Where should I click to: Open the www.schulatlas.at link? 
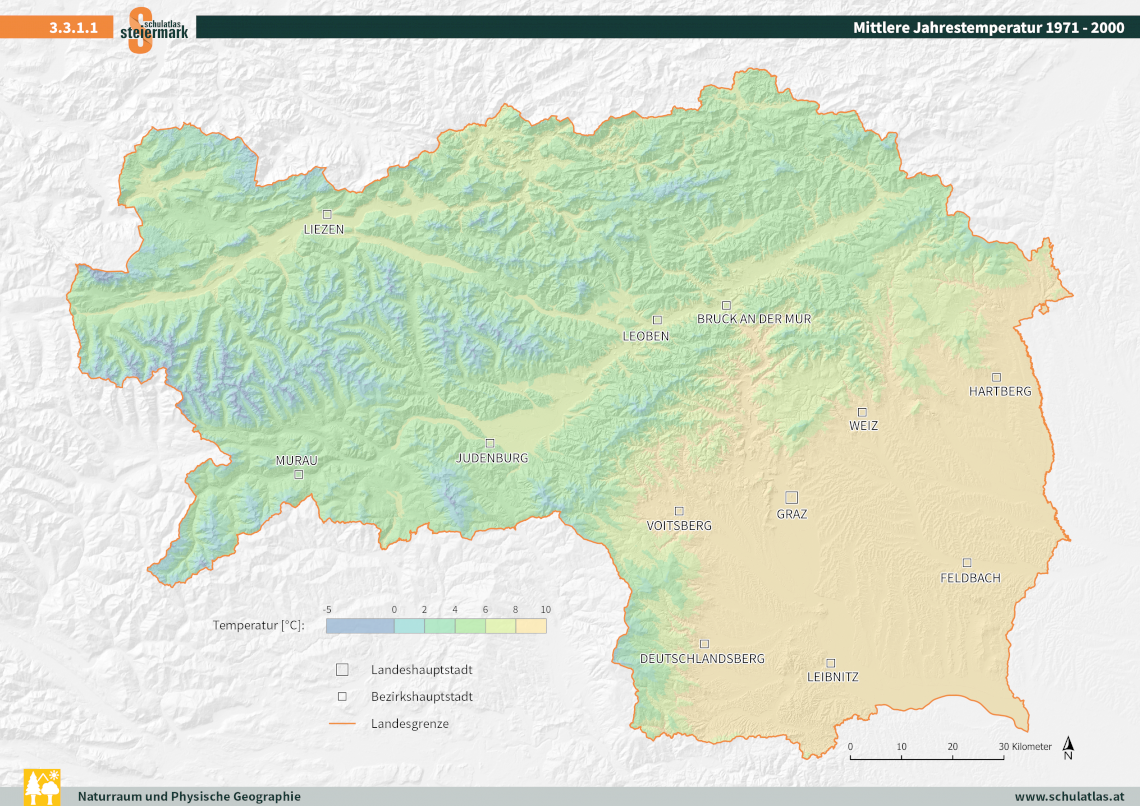click(1069, 796)
